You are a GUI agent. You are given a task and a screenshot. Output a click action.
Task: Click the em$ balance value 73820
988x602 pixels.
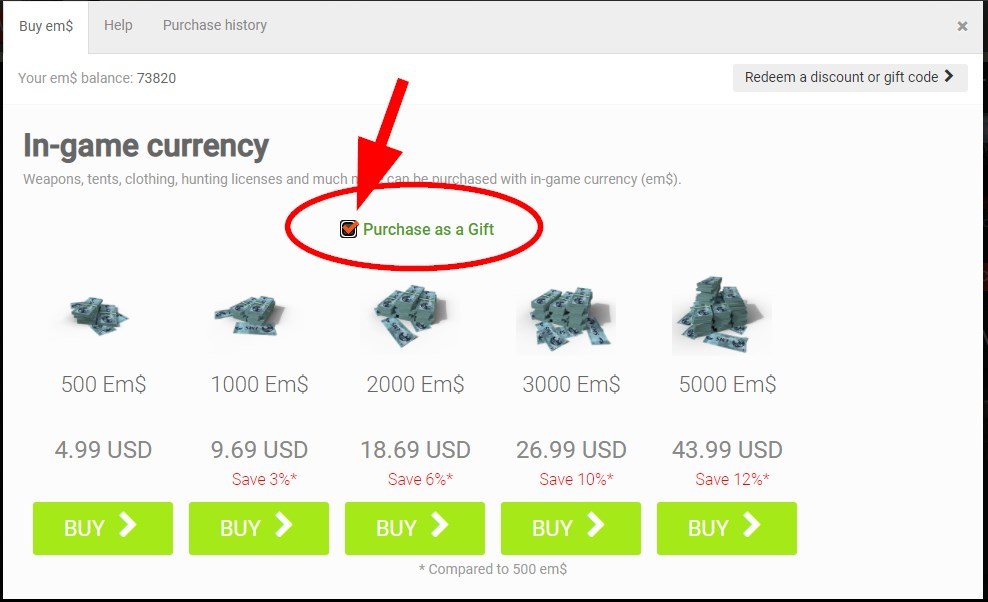click(x=156, y=78)
